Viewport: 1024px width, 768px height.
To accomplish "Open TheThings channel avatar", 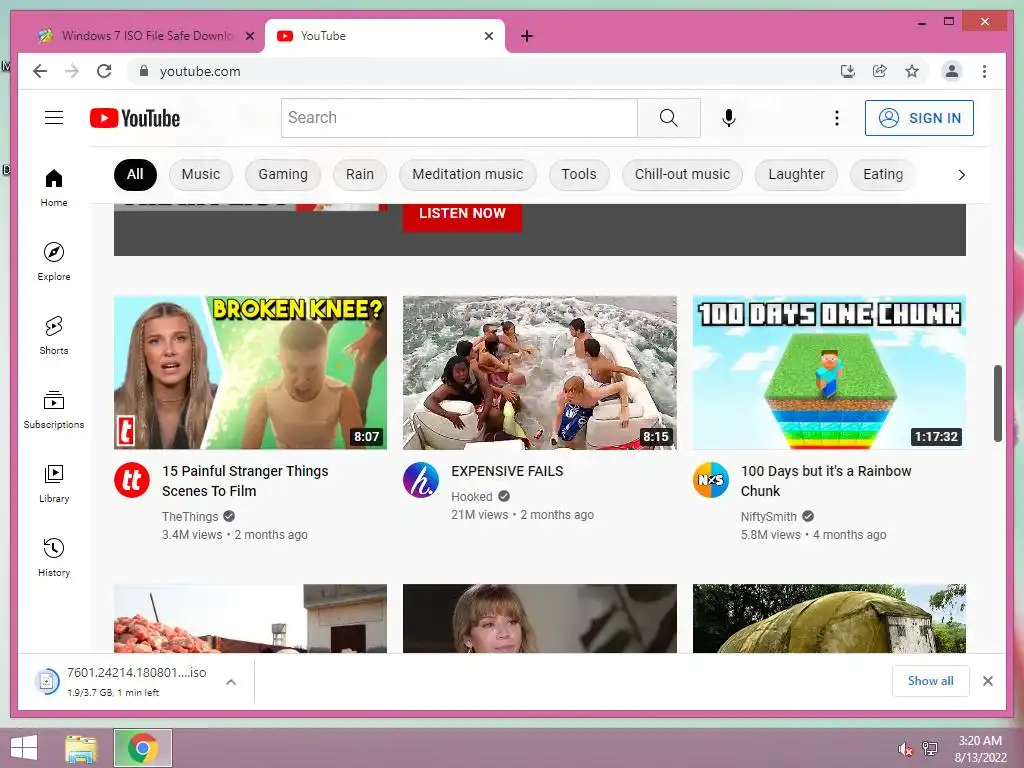I will point(132,480).
